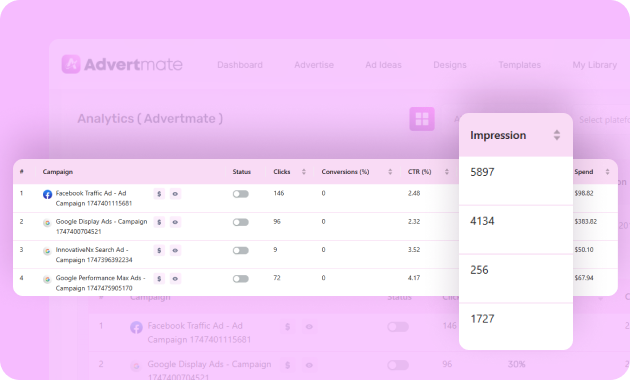Open Google Performance Max Ads campaign

[100, 283]
